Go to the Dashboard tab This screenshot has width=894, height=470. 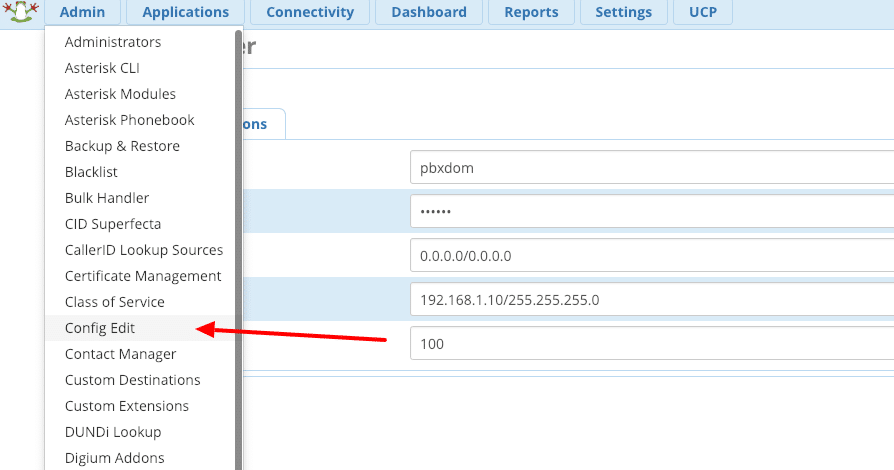coord(429,13)
